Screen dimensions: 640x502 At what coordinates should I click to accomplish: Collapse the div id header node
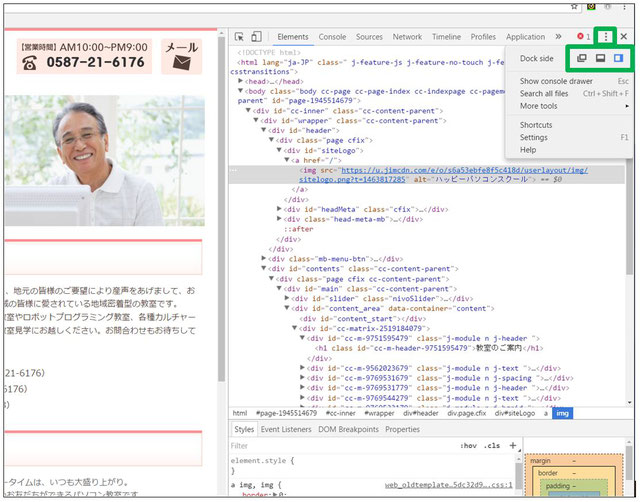tap(264, 130)
